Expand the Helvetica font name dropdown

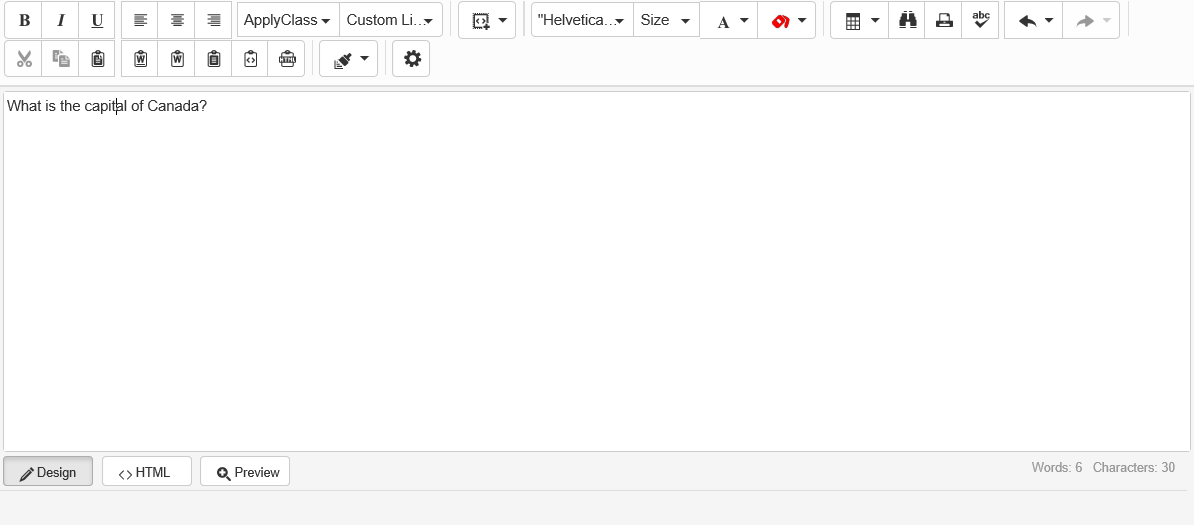click(x=582, y=20)
